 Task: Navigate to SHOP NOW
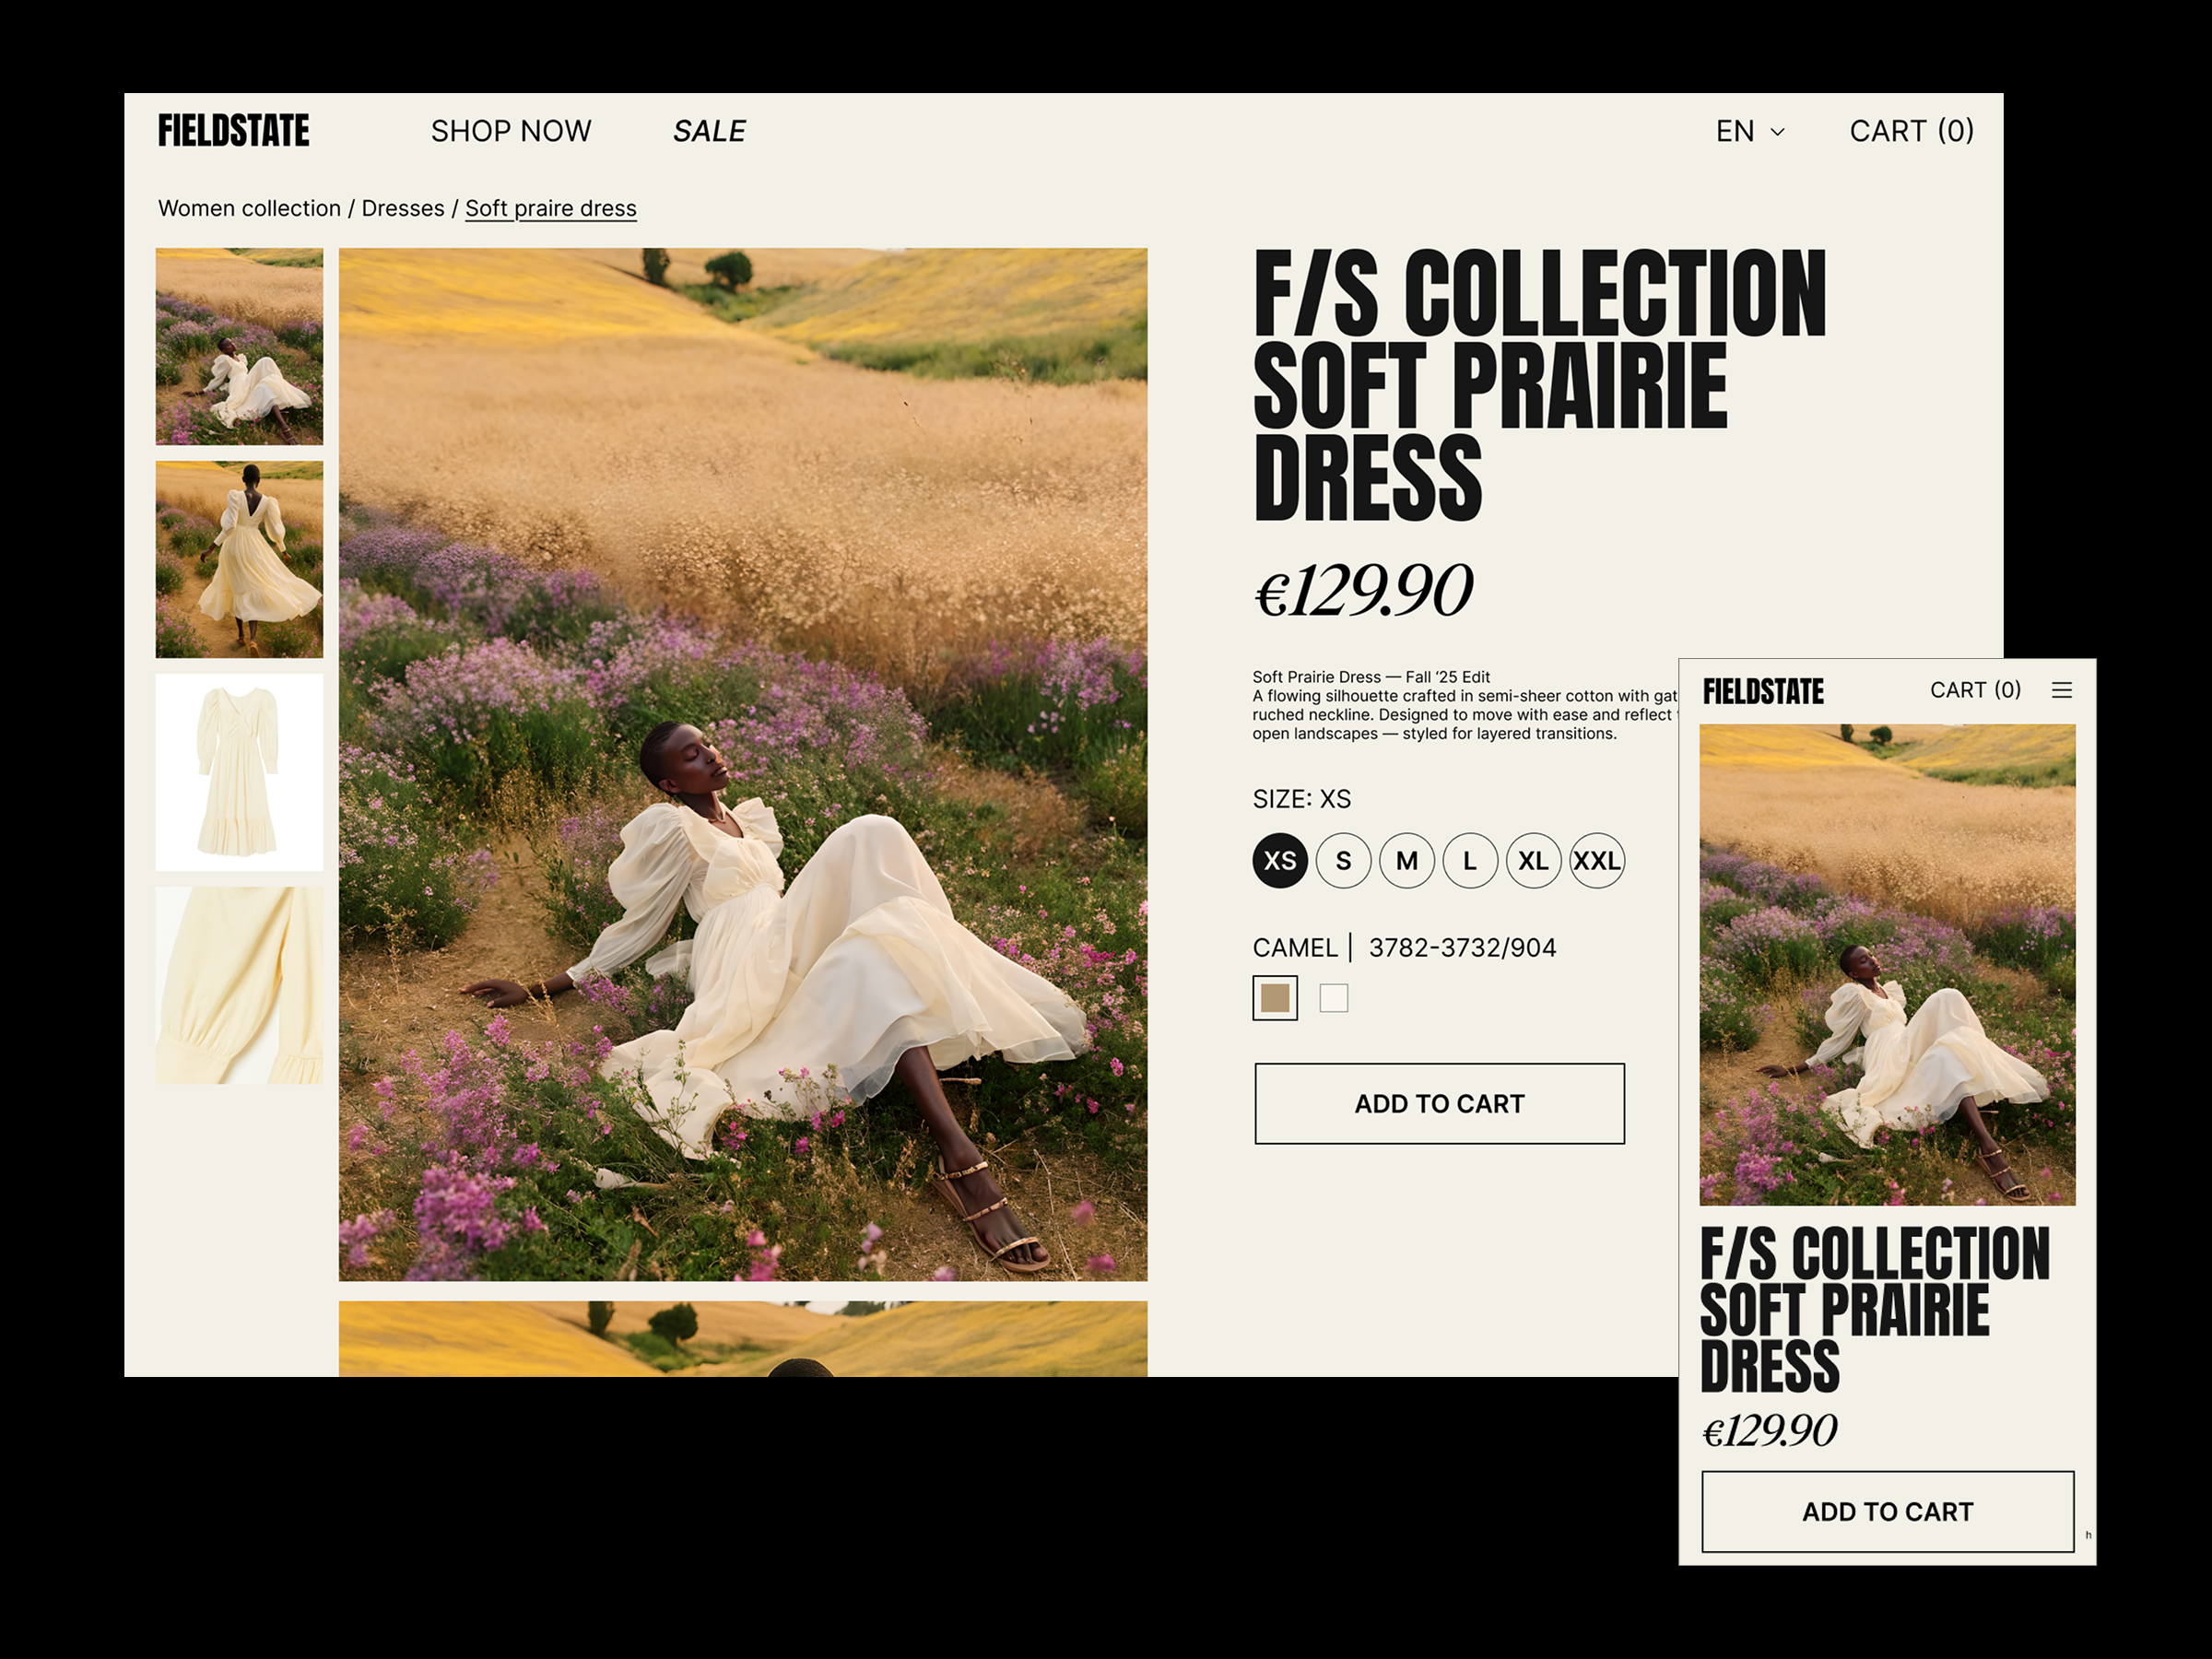coord(511,130)
